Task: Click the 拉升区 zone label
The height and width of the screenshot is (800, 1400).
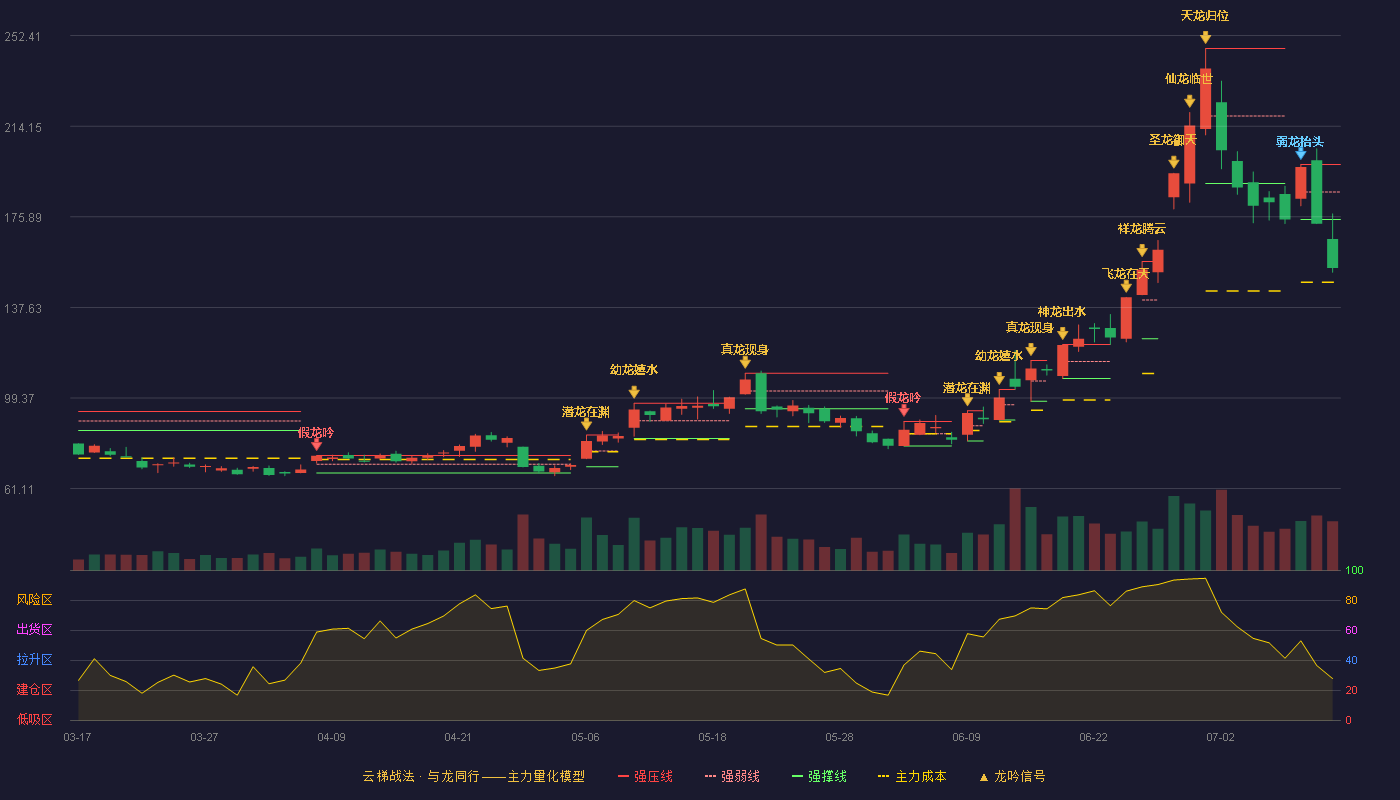Action: [34, 660]
